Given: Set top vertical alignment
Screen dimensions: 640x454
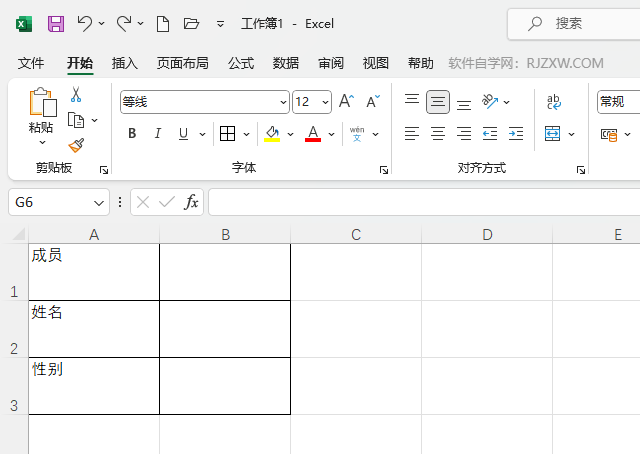Looking at the screenshot, I should pos(412,99).
